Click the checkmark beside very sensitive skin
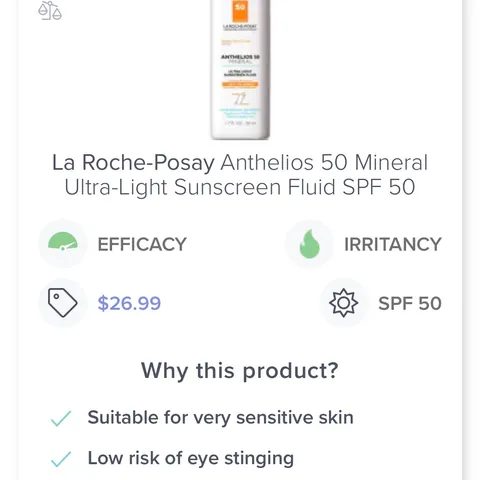480x480 pixels. [61, 418]
